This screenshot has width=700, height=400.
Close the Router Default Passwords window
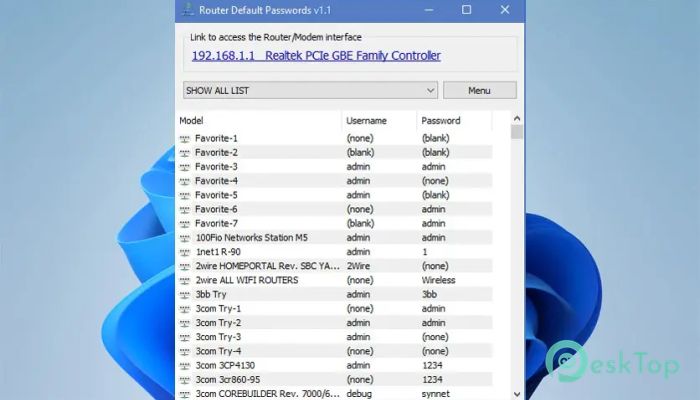coord(505,10)
